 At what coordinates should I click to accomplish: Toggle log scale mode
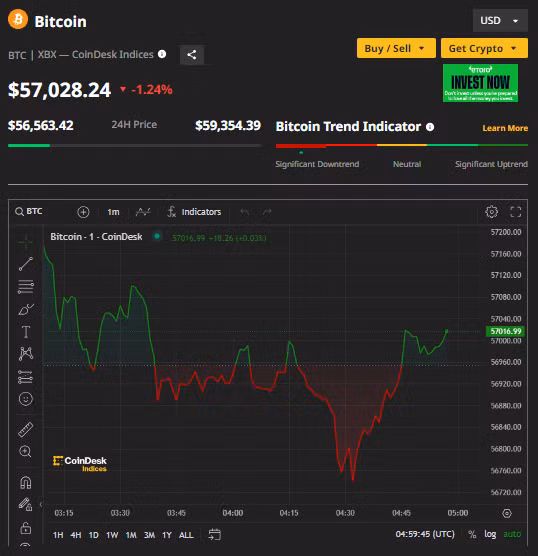tap(490, 534)
